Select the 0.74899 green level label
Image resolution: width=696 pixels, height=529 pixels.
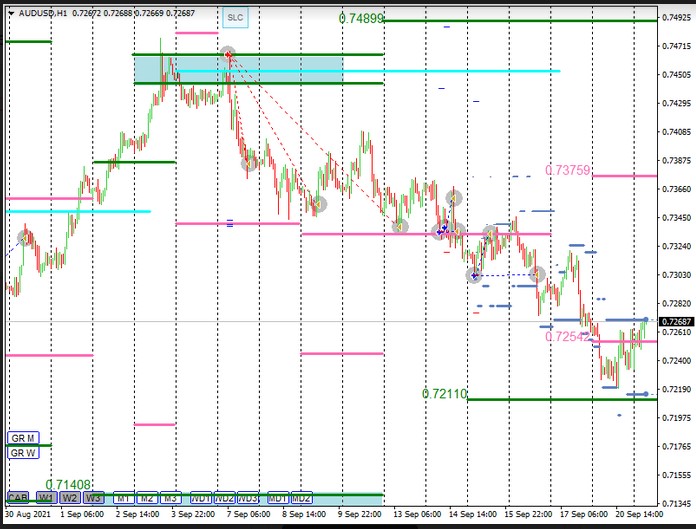[x=360, y=19]
